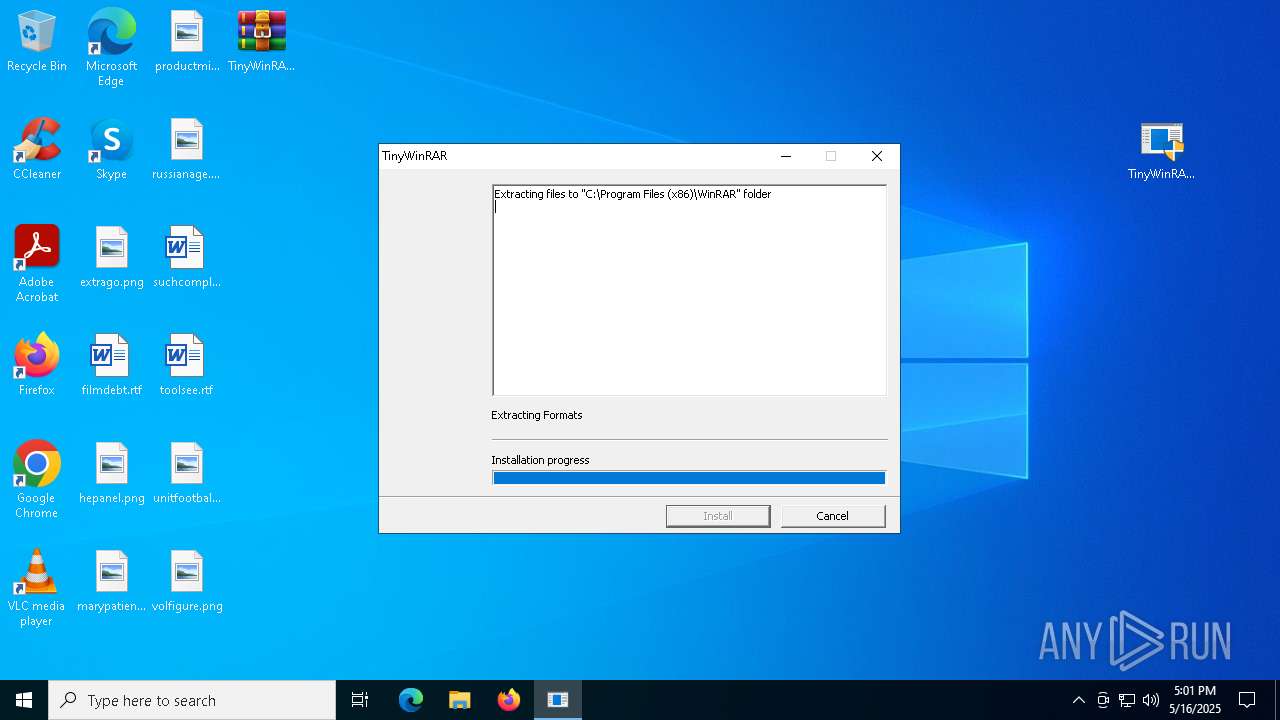Select the productmi... image file icon
Screen dimensions: 1280x720
click(187, 42)
